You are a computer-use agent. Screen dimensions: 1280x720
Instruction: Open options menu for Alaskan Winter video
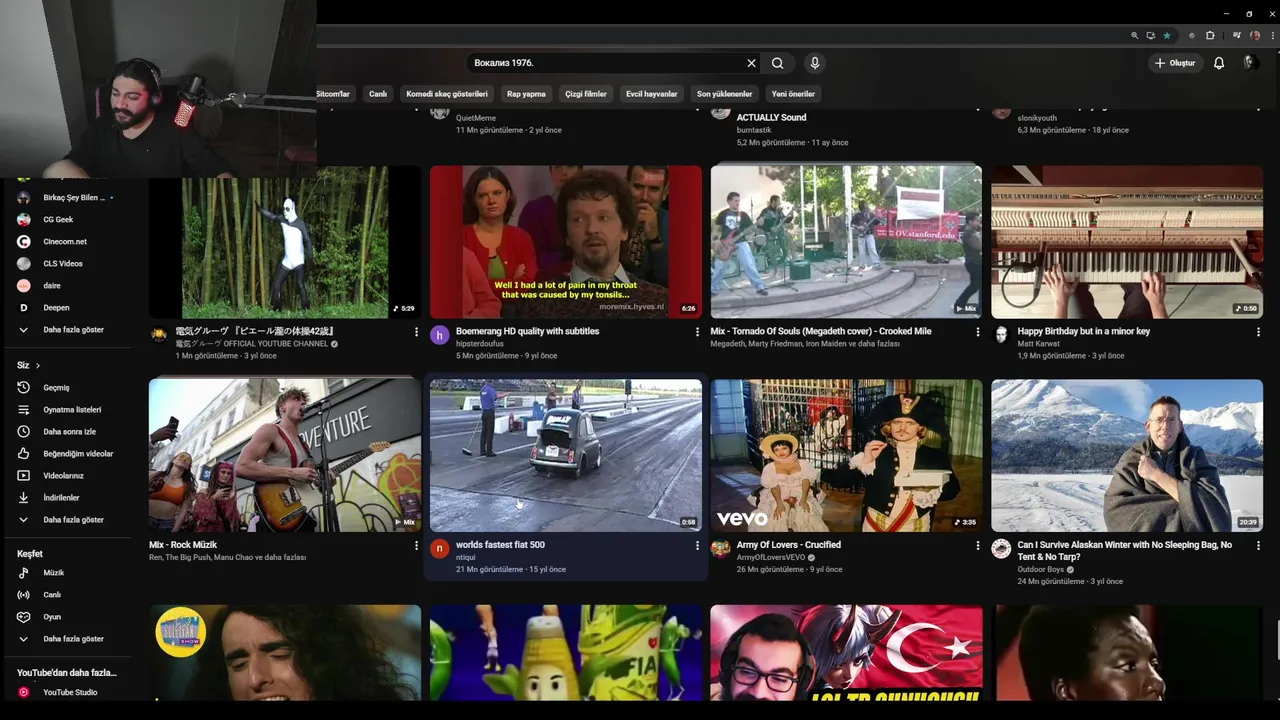(x=1258, y=546)
